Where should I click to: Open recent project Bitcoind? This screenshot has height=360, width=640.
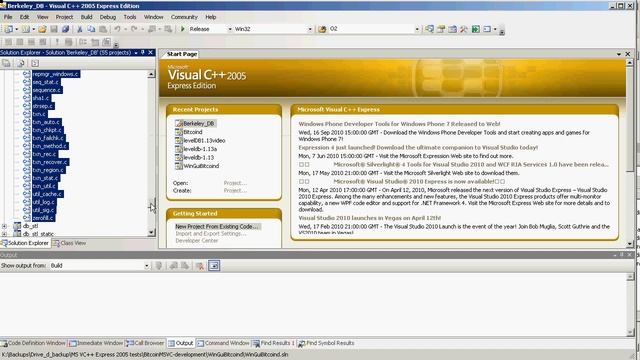(193, 132)
